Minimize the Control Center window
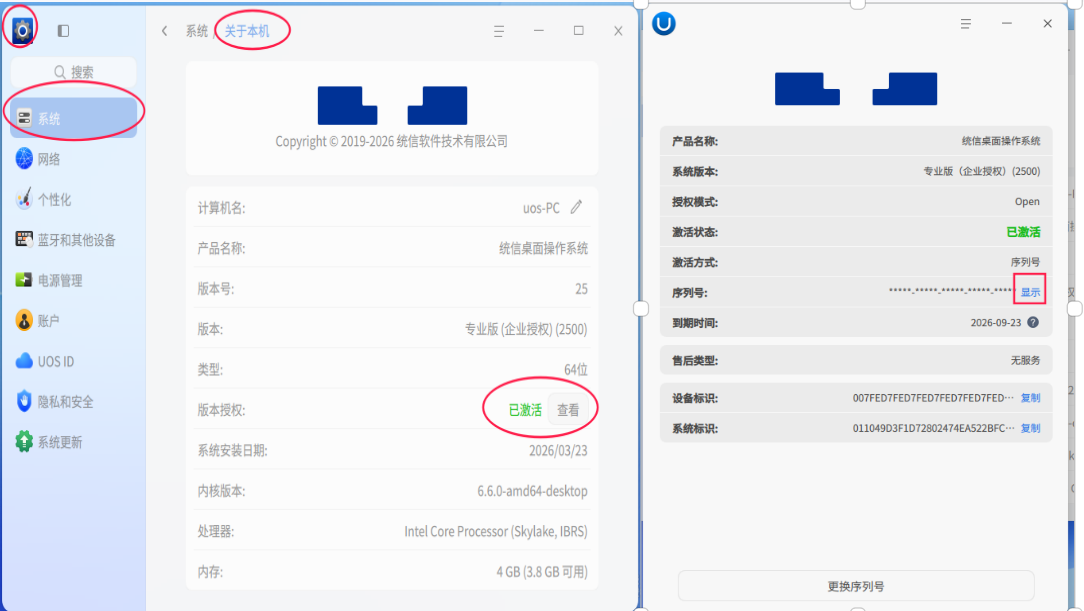1084x611 pixels. tap(539, 31)
